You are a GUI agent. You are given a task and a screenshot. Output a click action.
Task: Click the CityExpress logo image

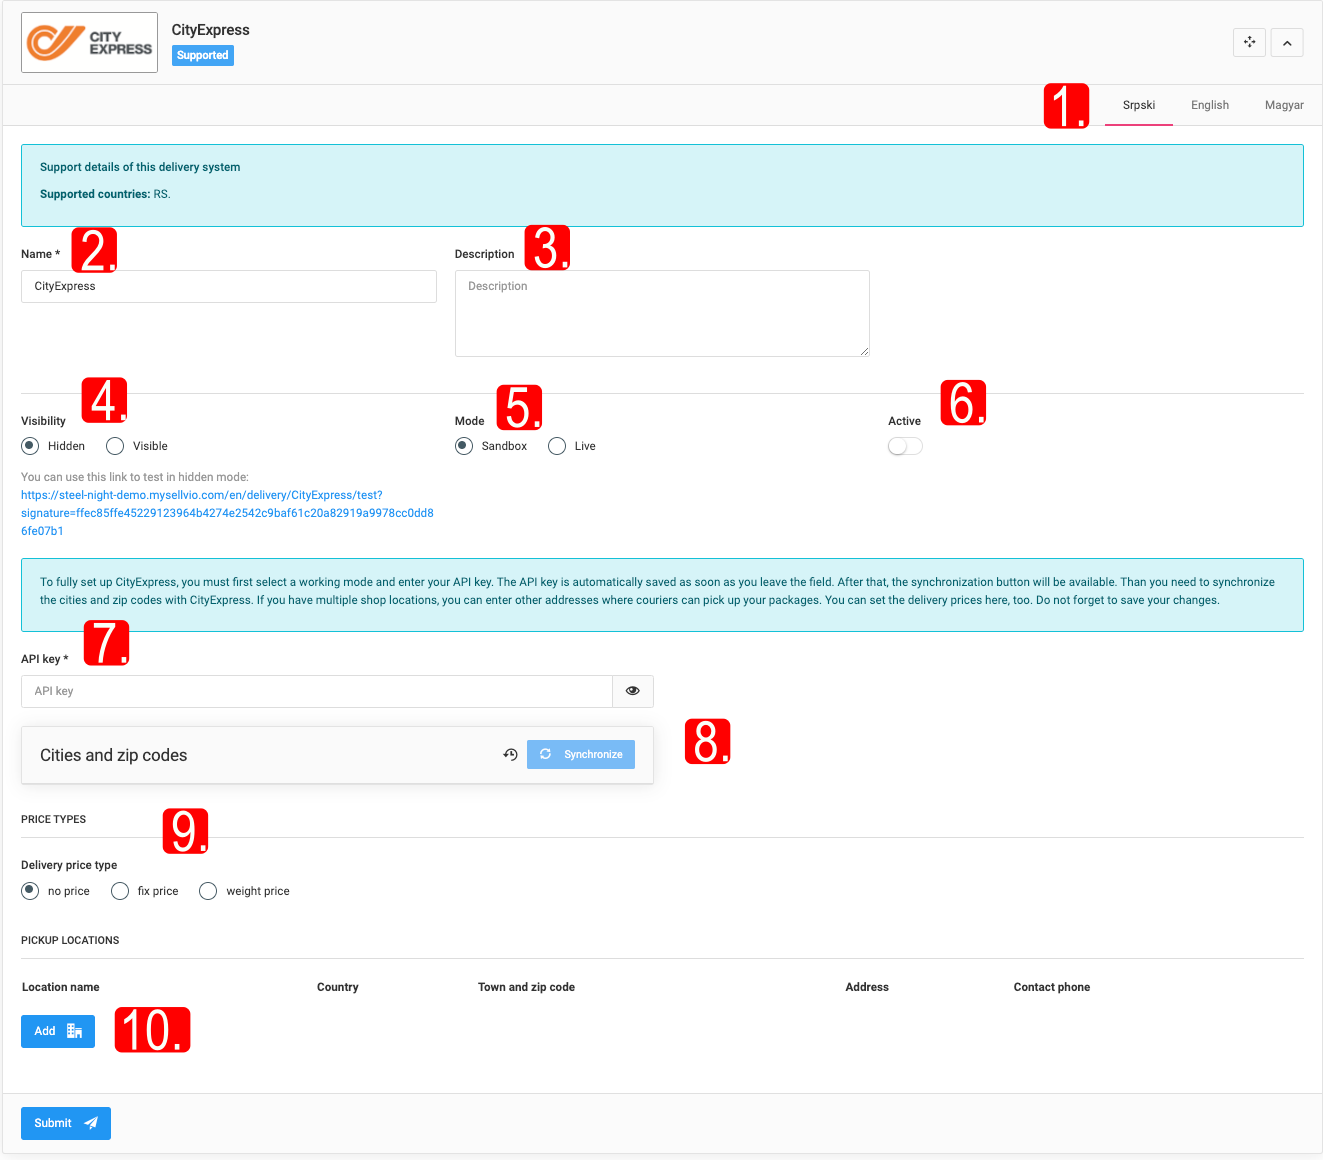click(89, 43)
